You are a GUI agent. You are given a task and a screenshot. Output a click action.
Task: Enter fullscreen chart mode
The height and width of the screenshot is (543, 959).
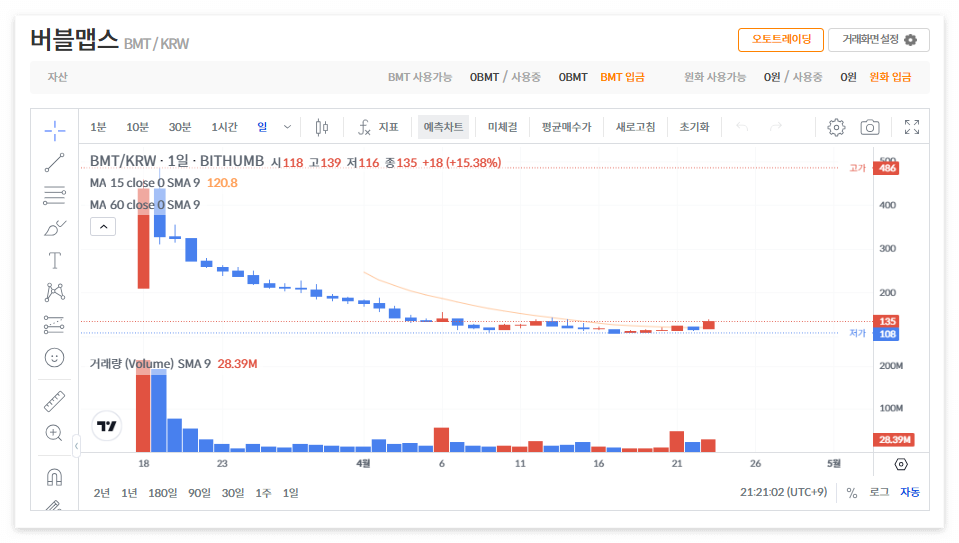pos(912,127)
